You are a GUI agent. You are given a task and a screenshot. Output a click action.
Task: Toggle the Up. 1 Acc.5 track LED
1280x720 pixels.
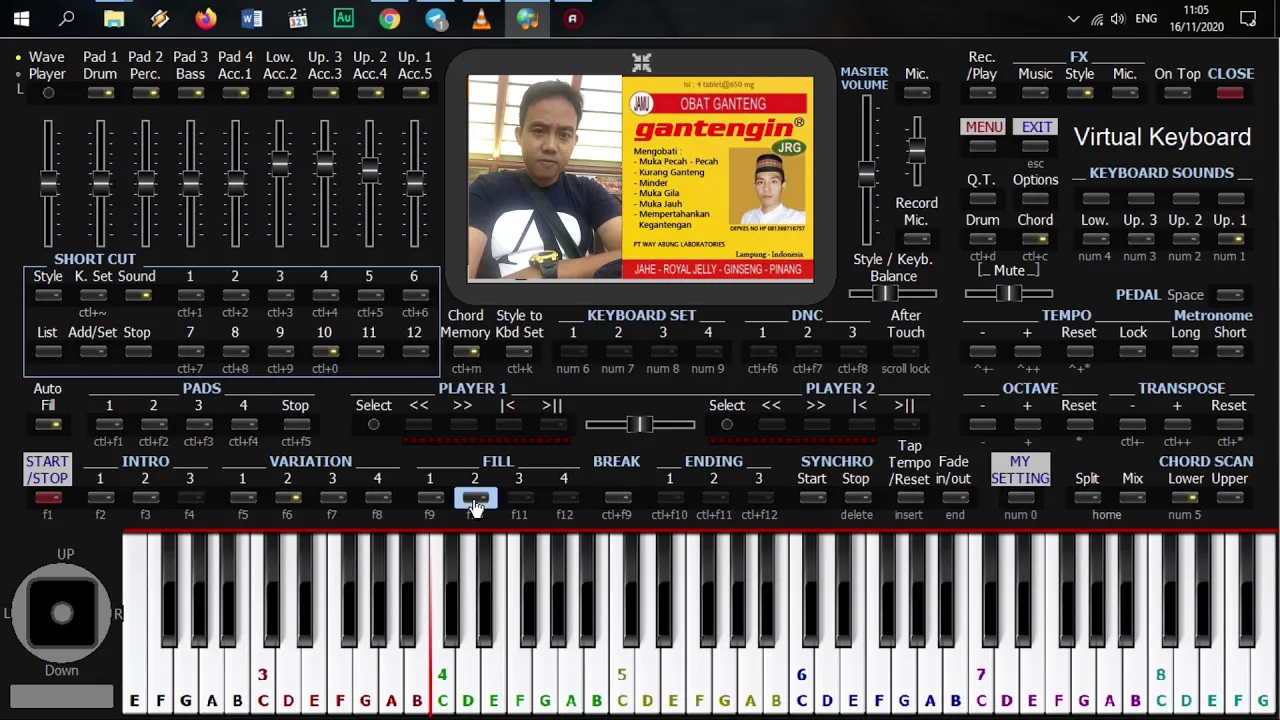[414, 93]
